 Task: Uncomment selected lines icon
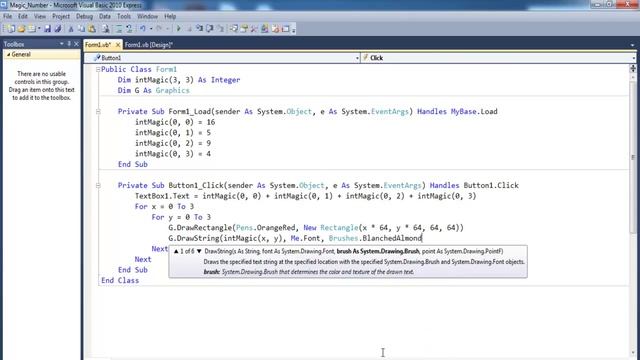pyautogui.click(x=129, y=29)
